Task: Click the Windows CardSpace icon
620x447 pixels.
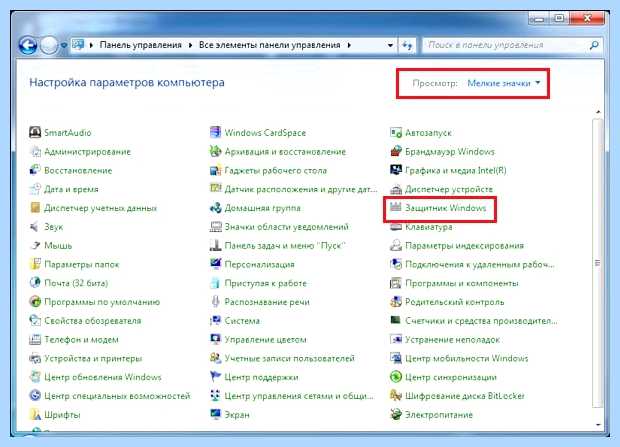Action: click(215, 132)
